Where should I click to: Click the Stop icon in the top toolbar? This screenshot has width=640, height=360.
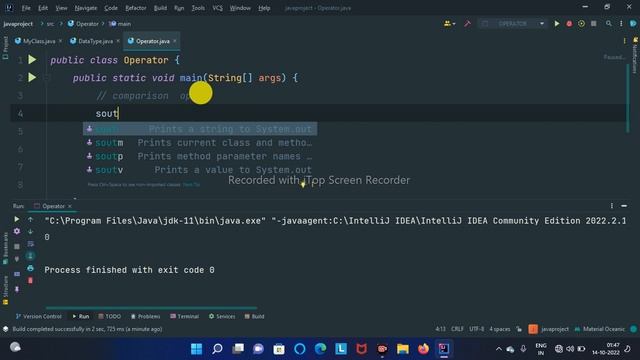[593, 24]
